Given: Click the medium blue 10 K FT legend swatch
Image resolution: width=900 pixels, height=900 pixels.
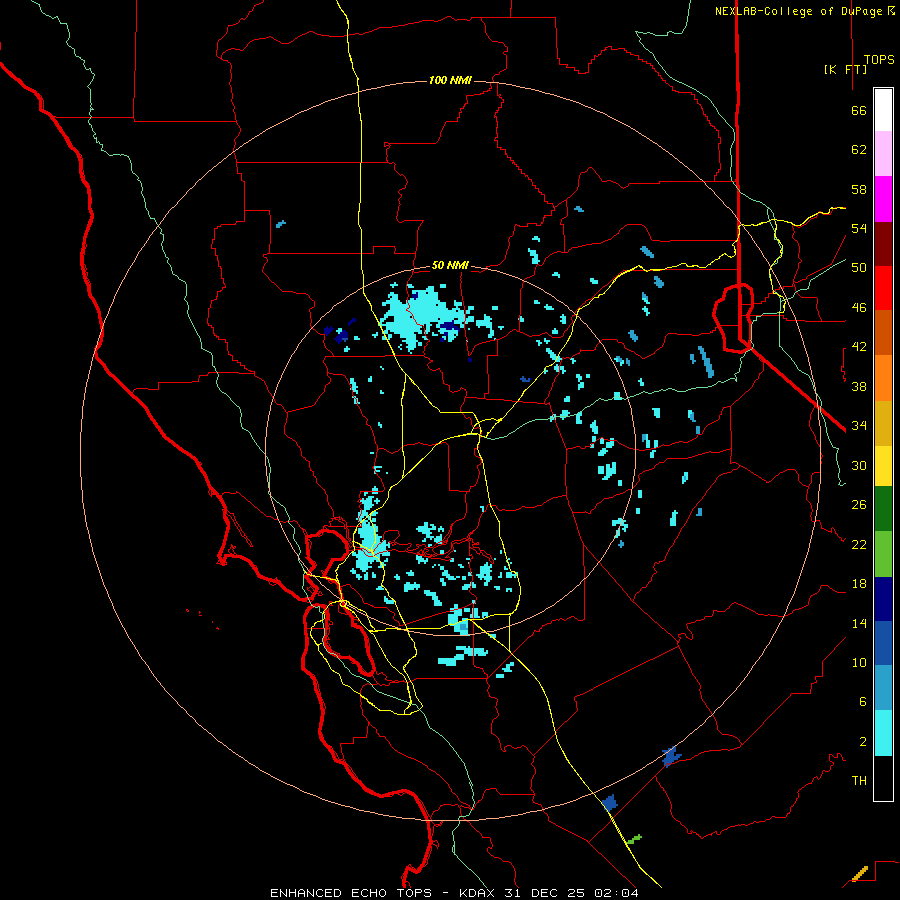Looking at the screenshot, I should (883, 643).
